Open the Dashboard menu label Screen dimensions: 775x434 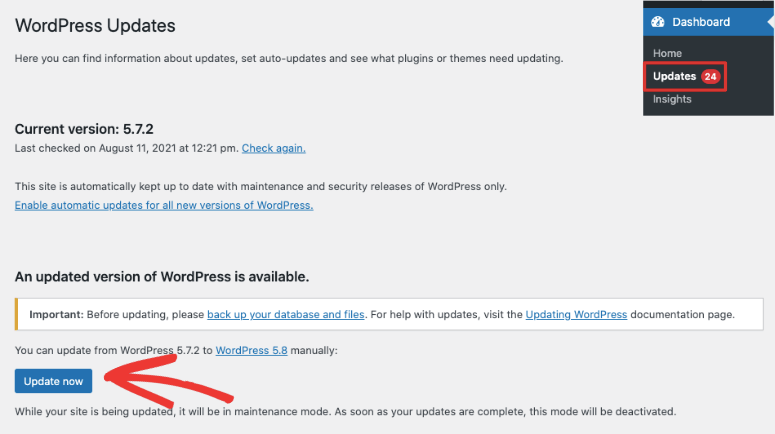(700, 22)
